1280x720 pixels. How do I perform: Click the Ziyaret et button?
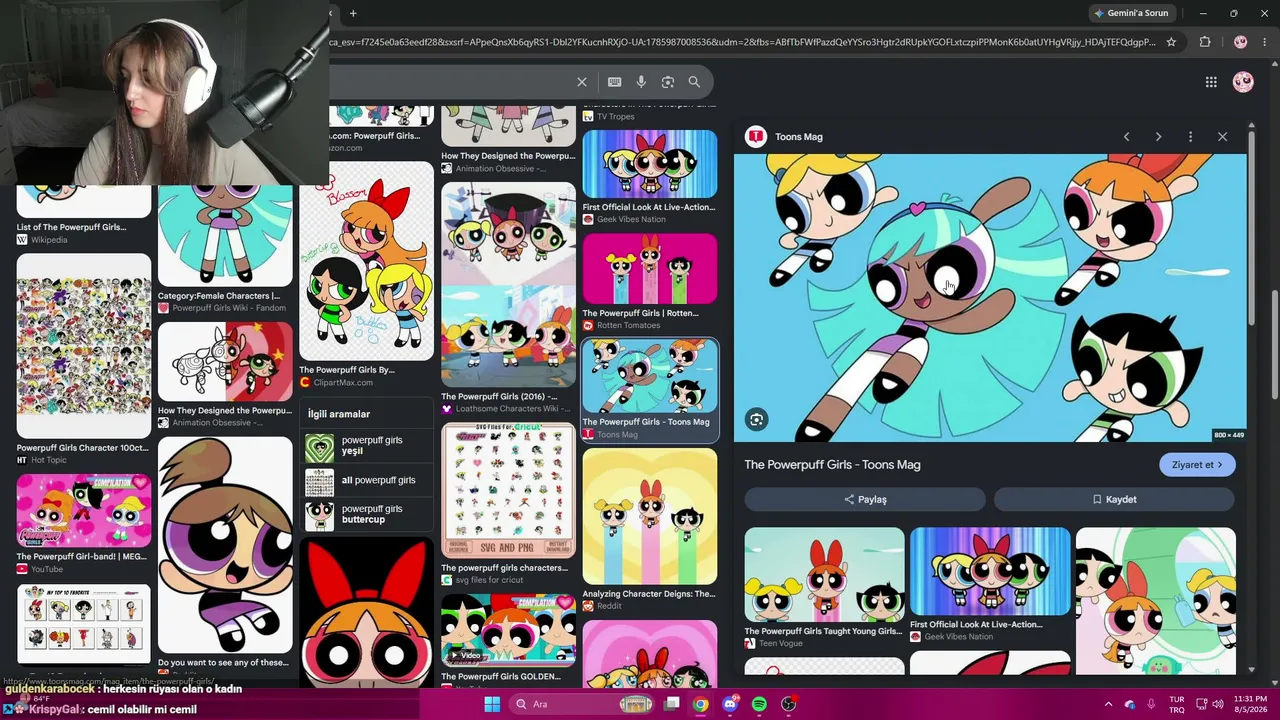[1197, 465]
